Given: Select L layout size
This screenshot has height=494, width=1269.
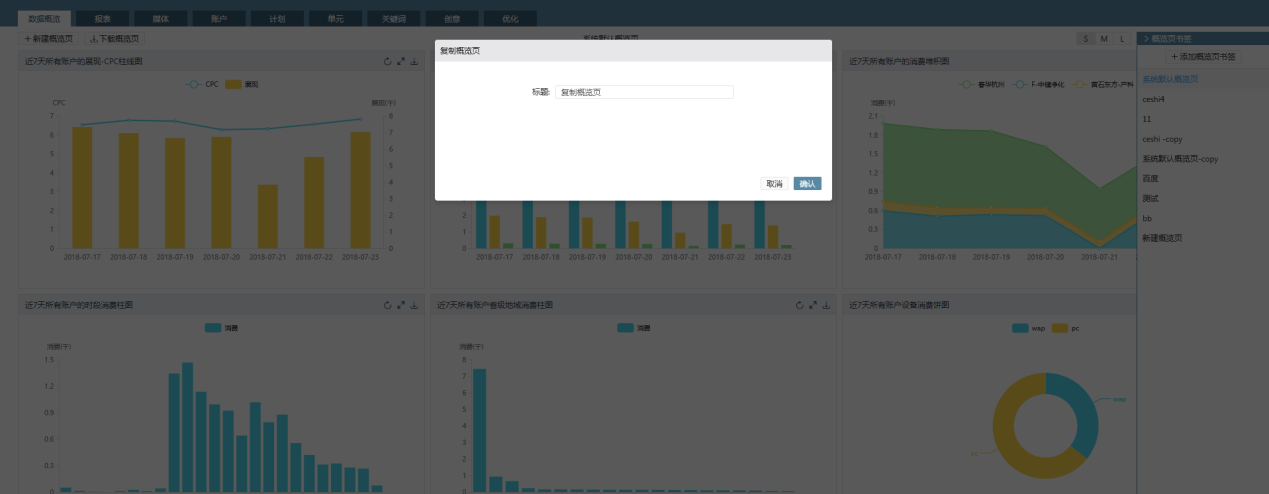Looking at the screenshot, I should click(1122, 39).
